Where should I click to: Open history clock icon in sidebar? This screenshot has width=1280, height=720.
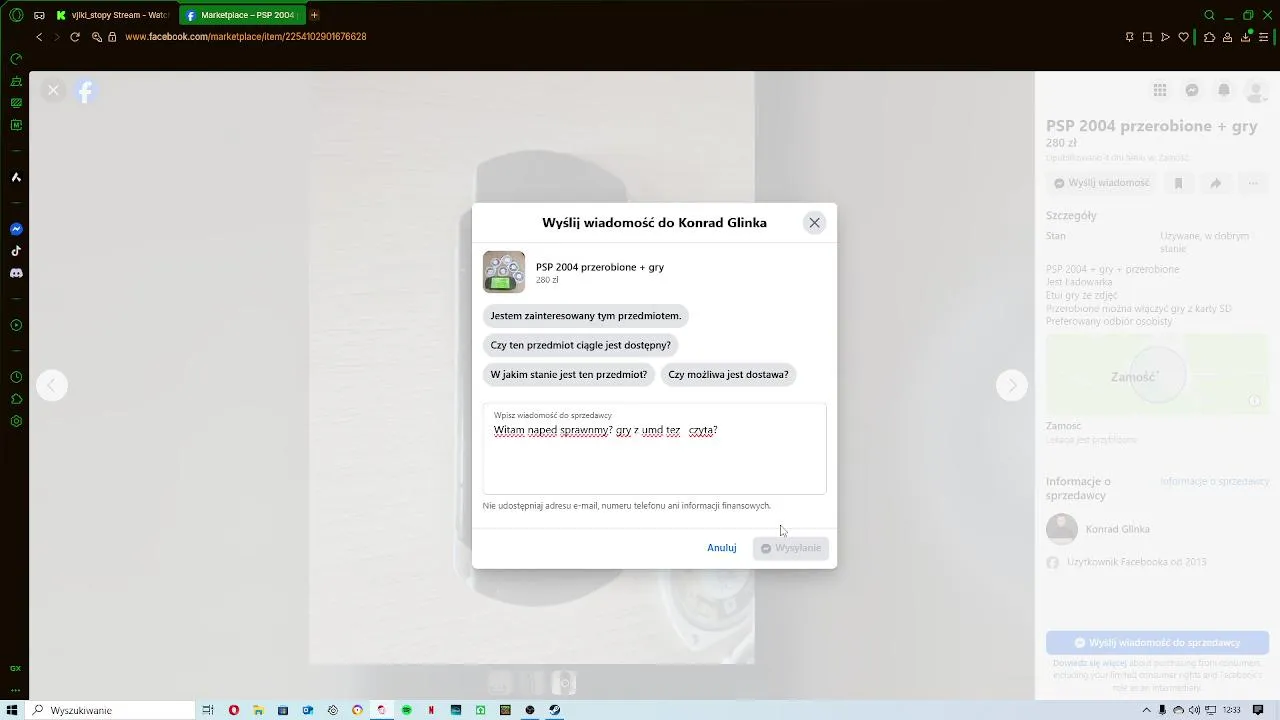[x=16, y=377]
